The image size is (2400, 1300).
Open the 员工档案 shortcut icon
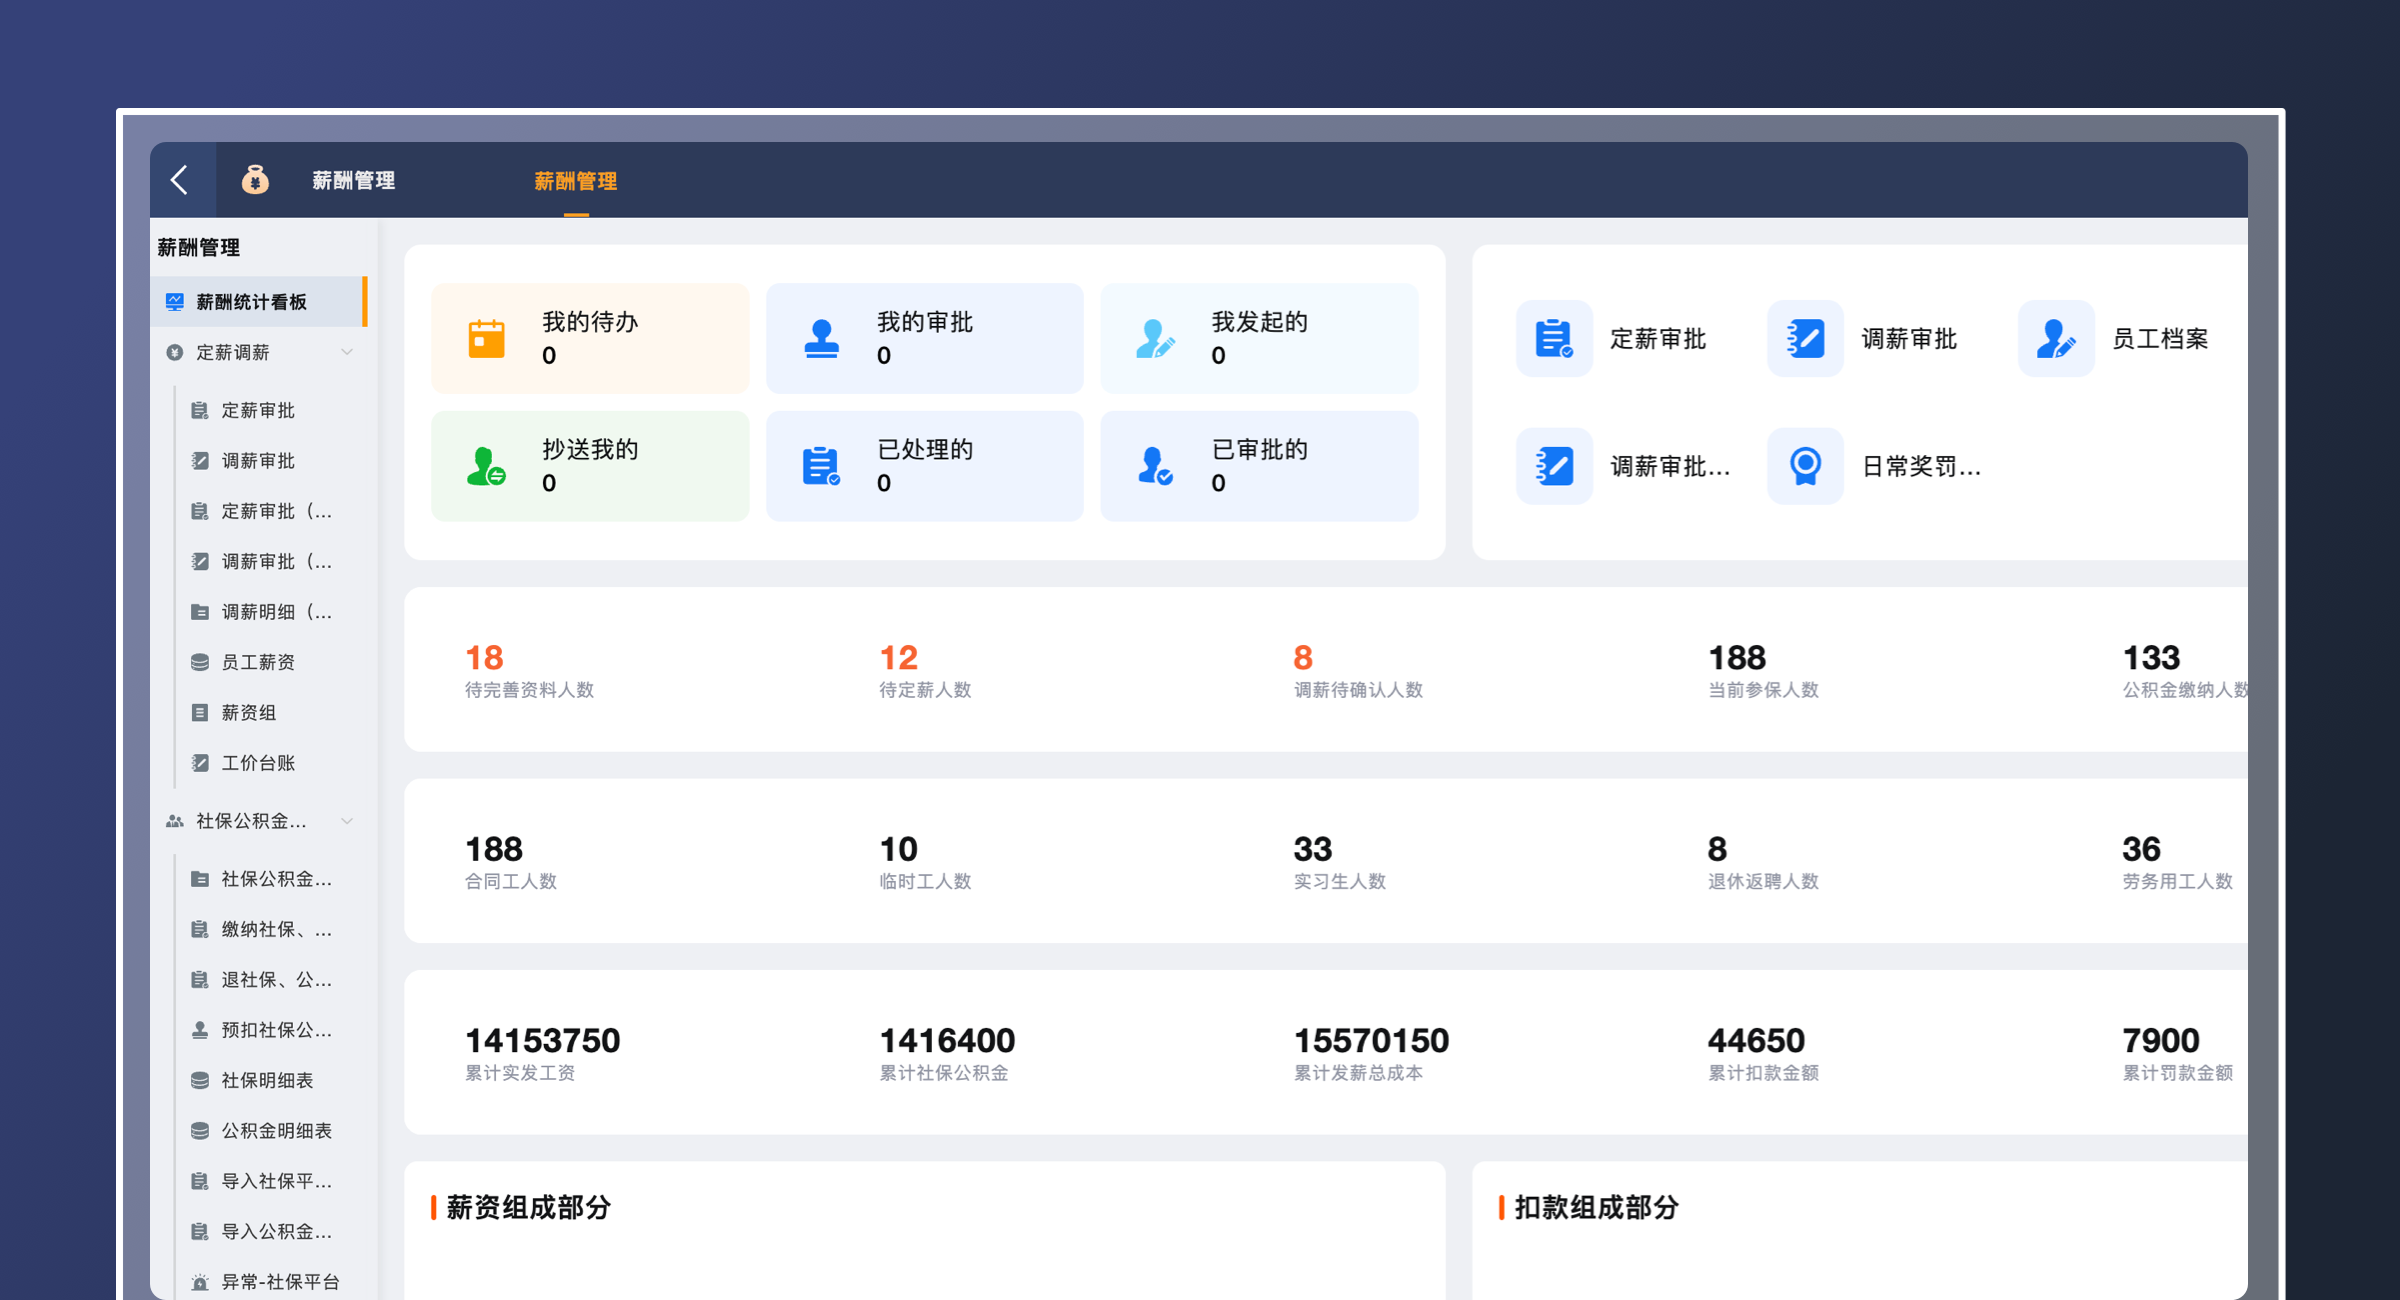click(x=2055, y=339)
